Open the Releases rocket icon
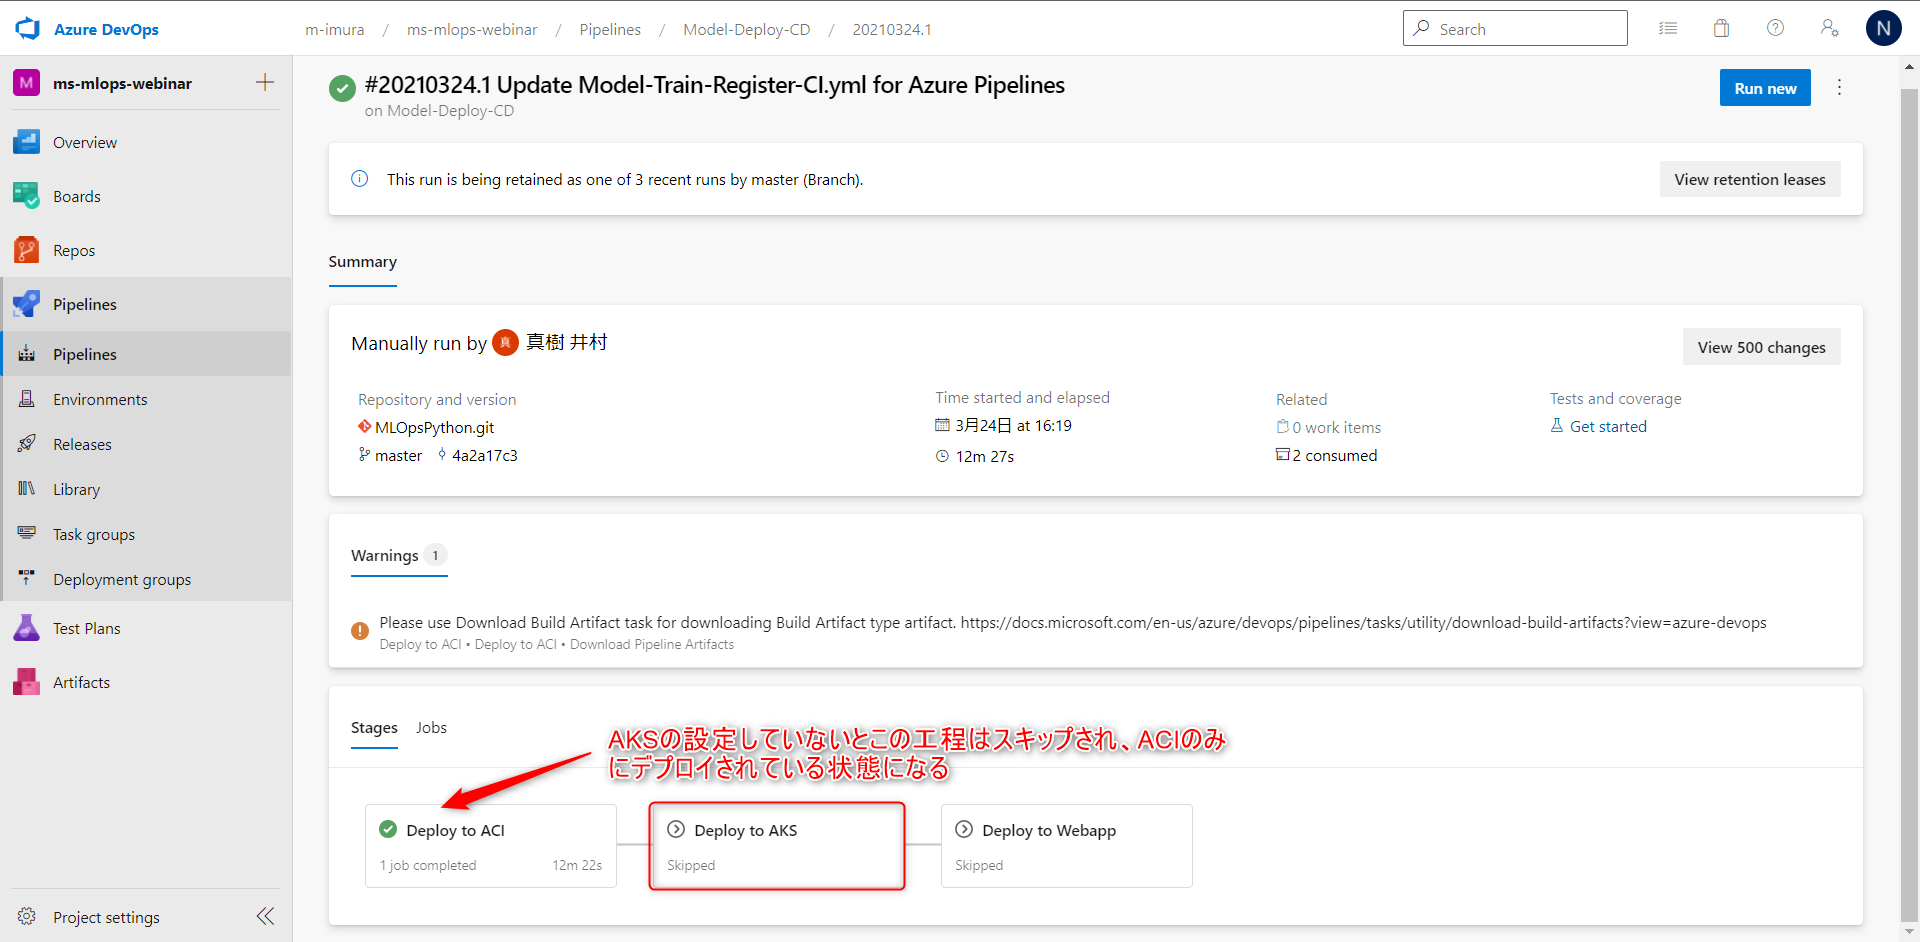The width and height of the screenshot is (1920, 942). 27,444
